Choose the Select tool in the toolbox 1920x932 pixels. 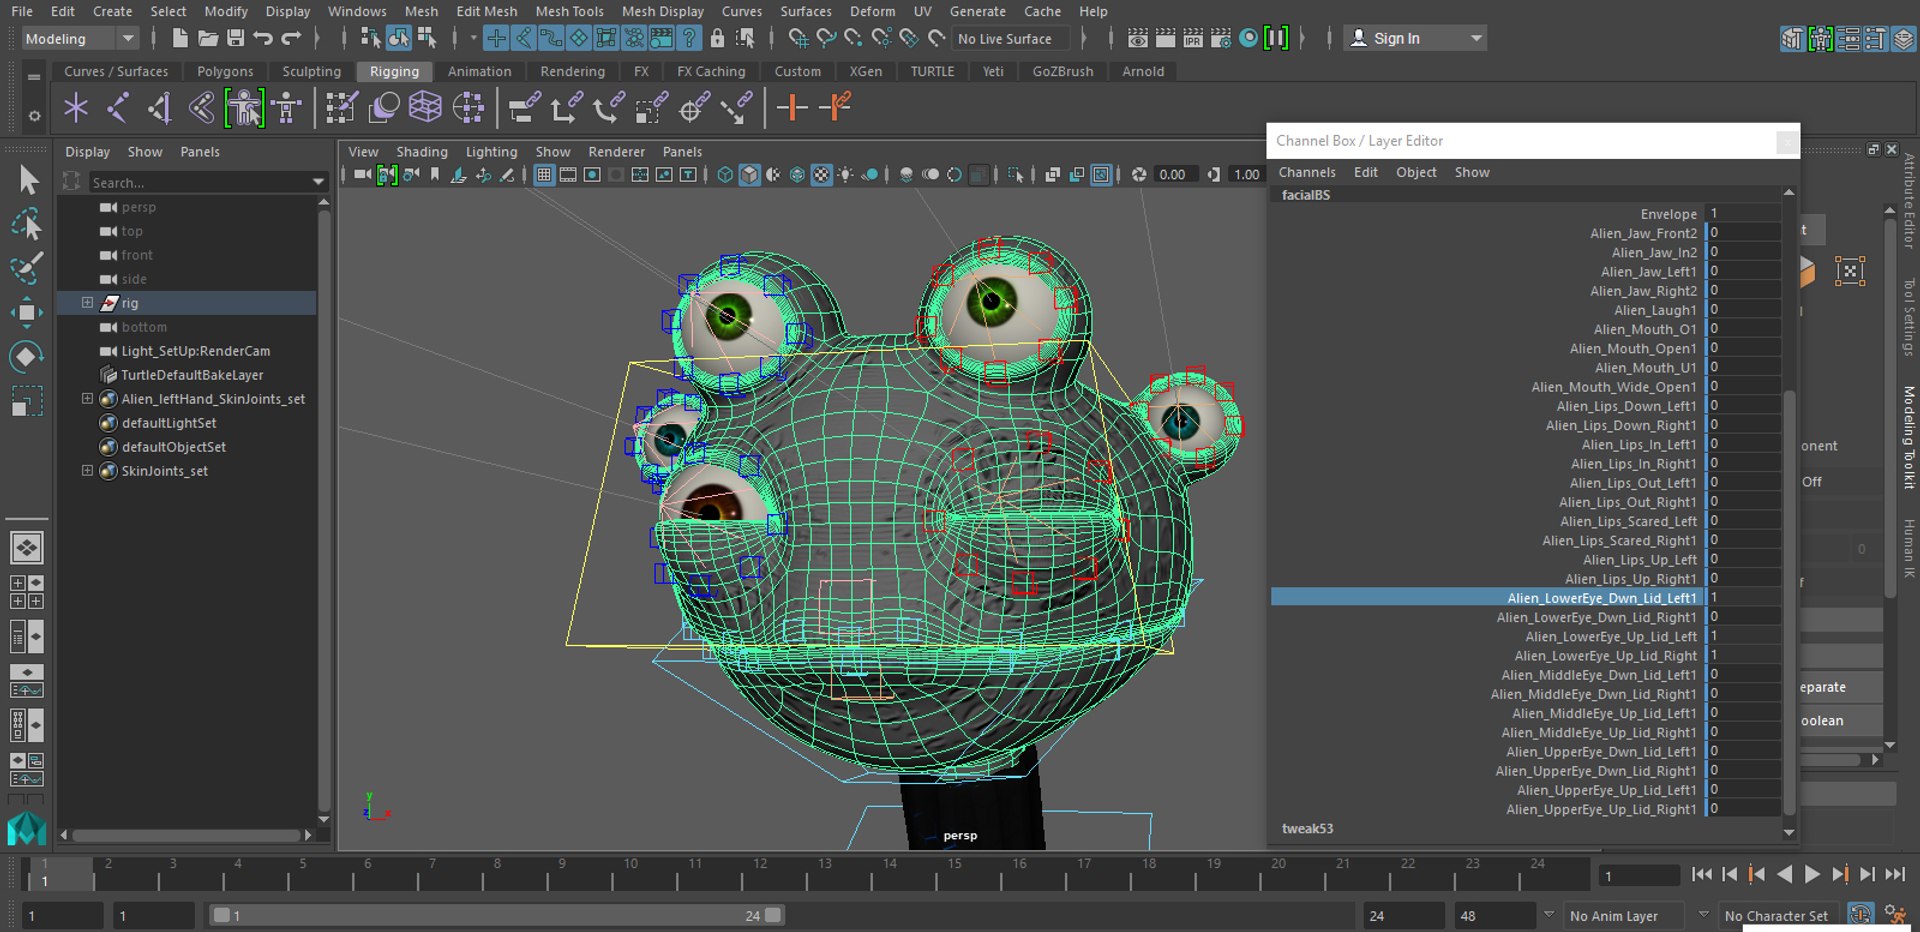click(28, 180)
